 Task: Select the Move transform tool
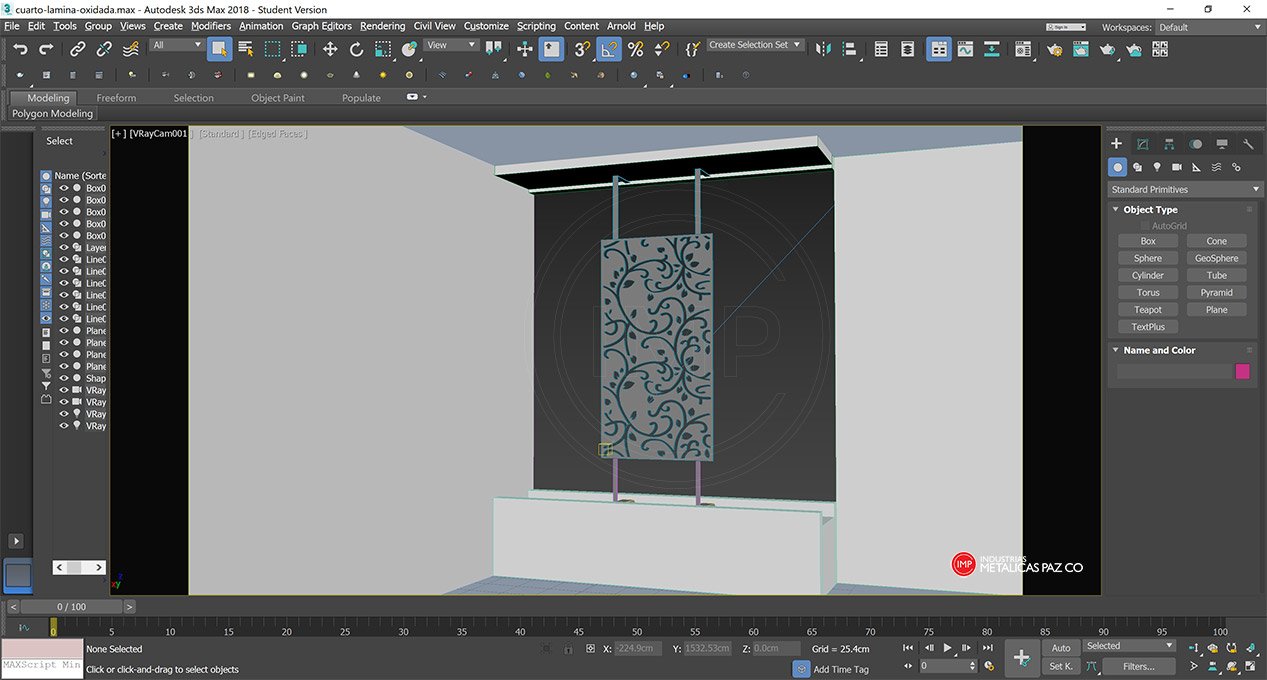tap(330, 49)
